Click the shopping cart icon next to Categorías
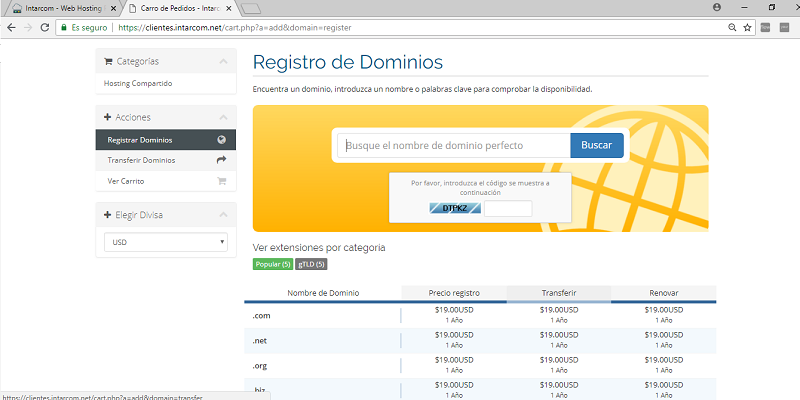 pyautogui.click(x=108, y=61)
